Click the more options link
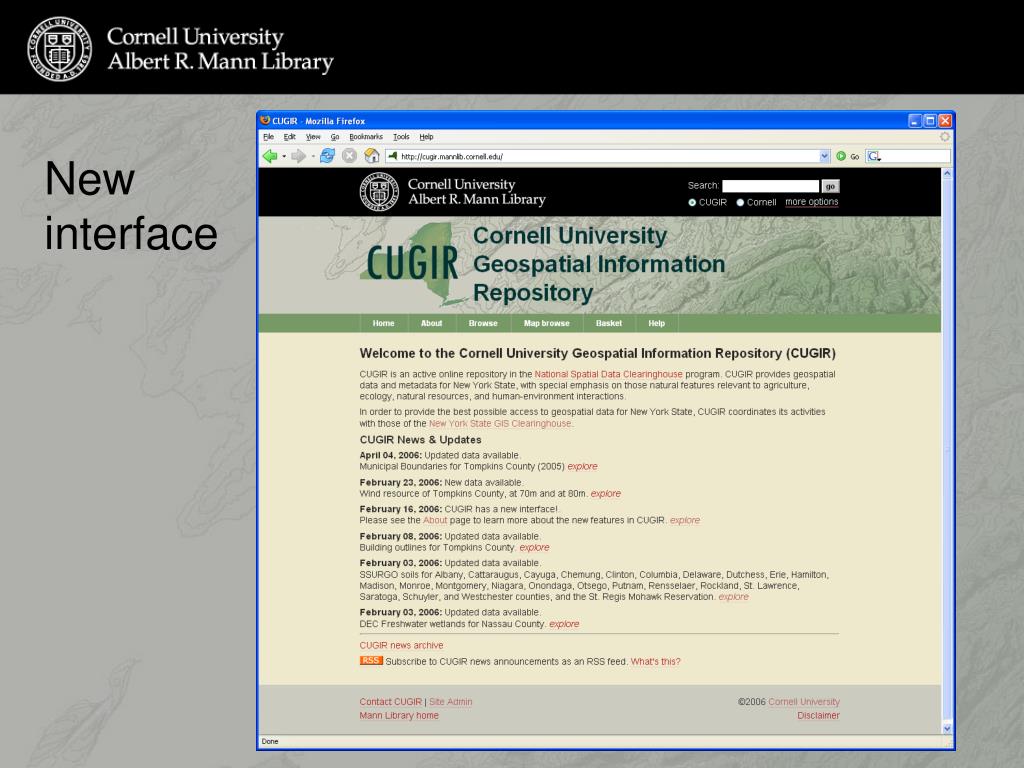1024x768 pixels. click(x=812, y=202)
